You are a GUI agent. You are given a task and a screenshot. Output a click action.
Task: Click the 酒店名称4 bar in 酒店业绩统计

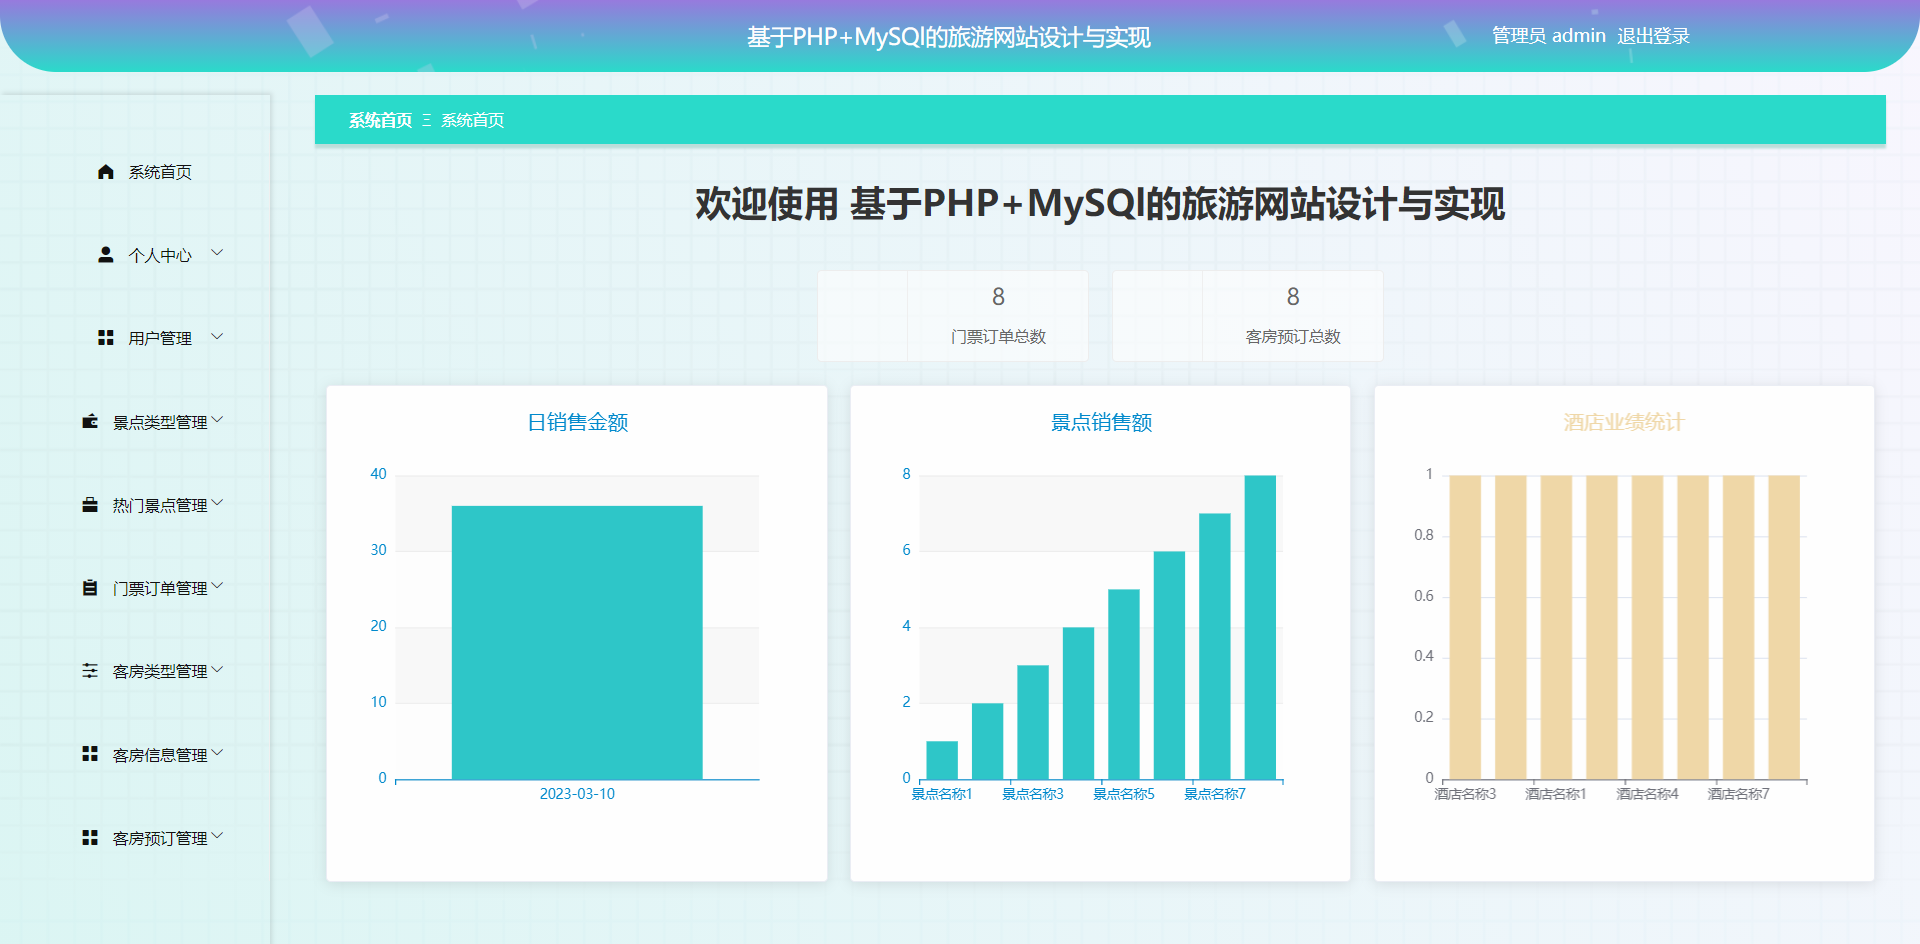pos(1647,627)
